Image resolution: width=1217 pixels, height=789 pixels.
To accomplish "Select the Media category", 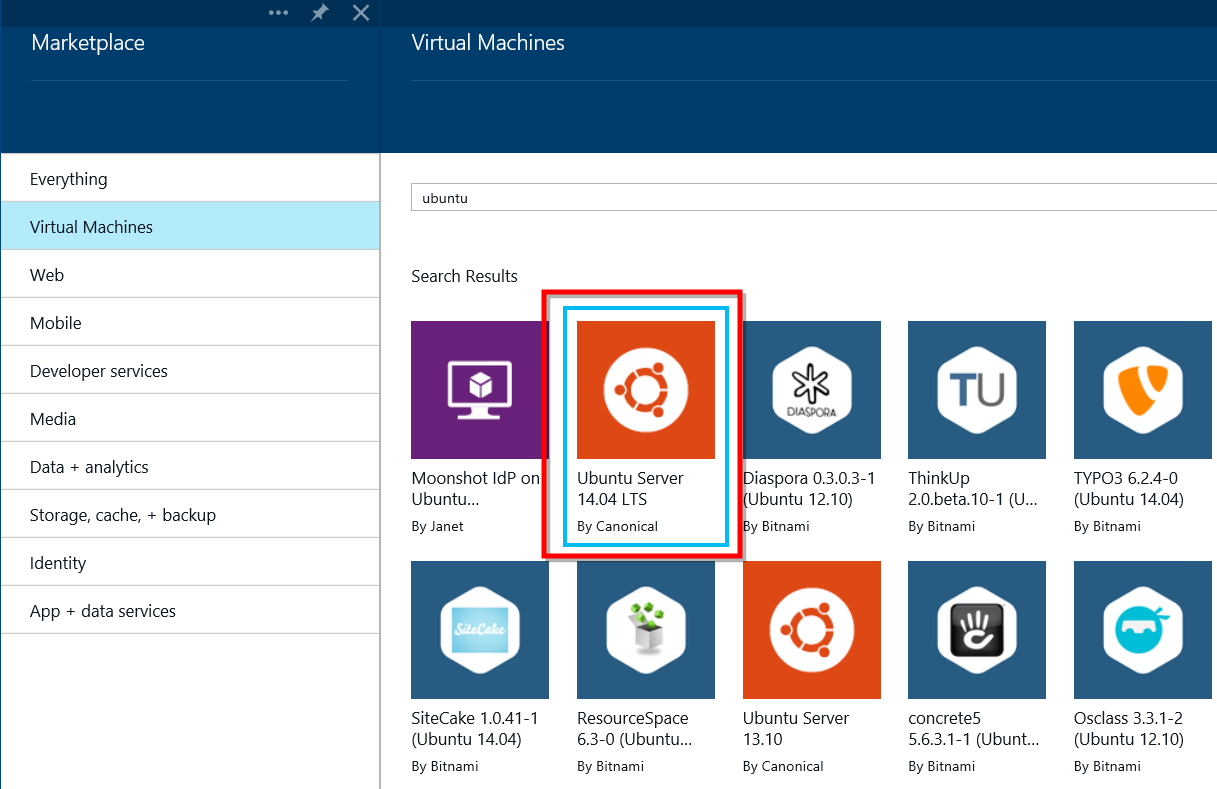I will tap(53, 418).
